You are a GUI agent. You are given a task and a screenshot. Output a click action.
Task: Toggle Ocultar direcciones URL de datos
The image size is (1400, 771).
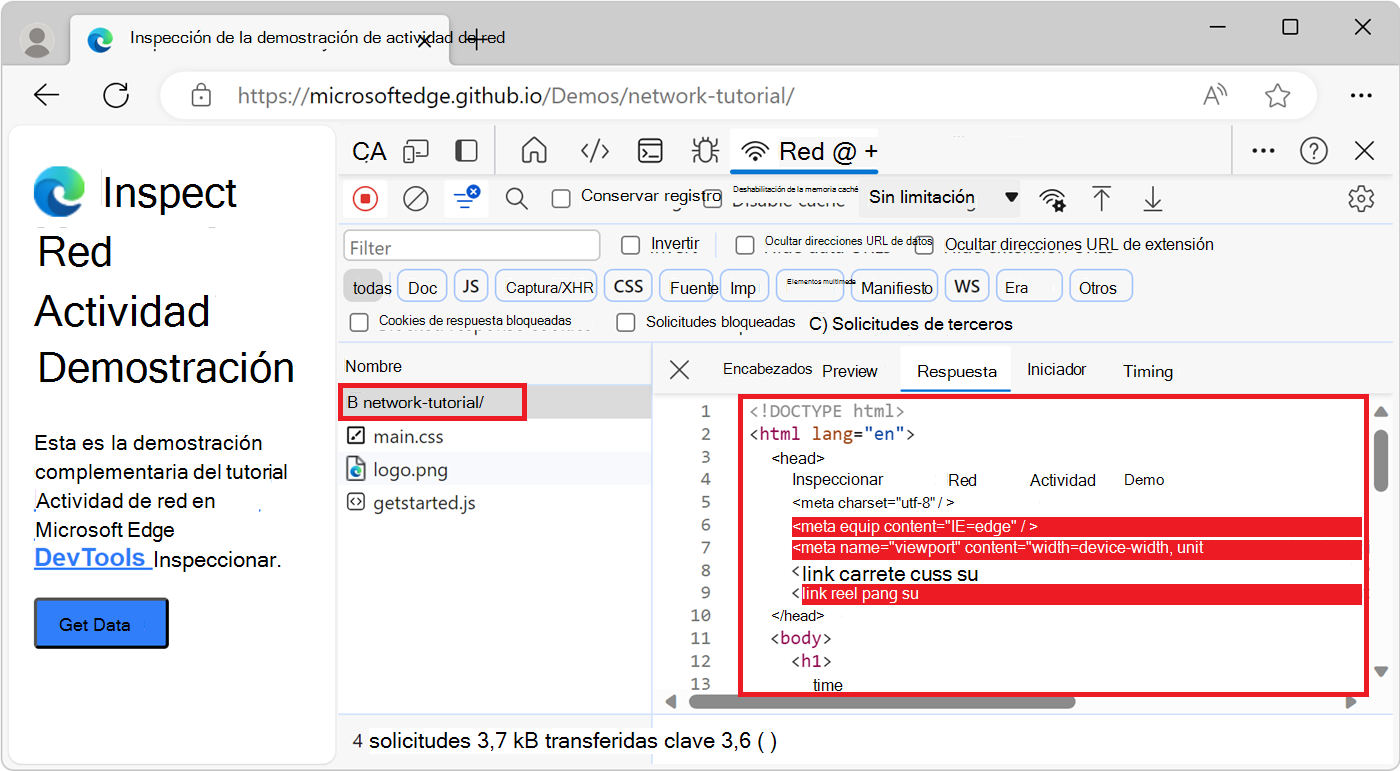tap(745, 245)
